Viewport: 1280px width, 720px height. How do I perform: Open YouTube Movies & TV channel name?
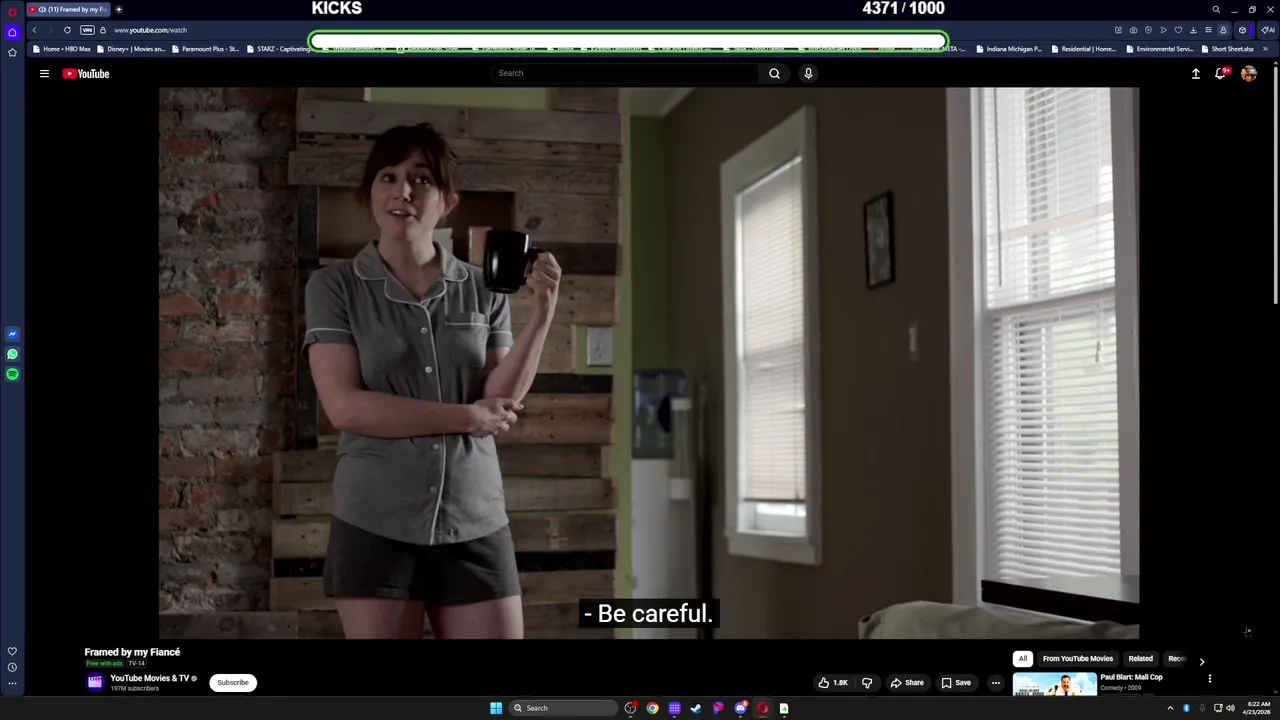point(149,678)
